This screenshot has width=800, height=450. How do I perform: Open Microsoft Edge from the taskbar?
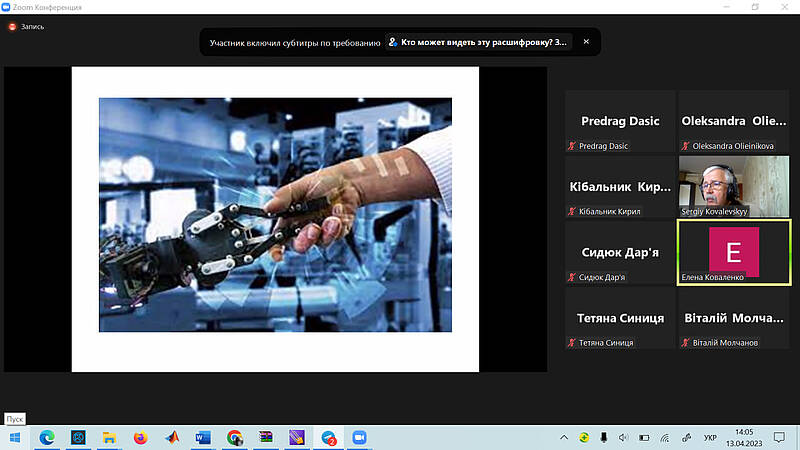[47, 437]
